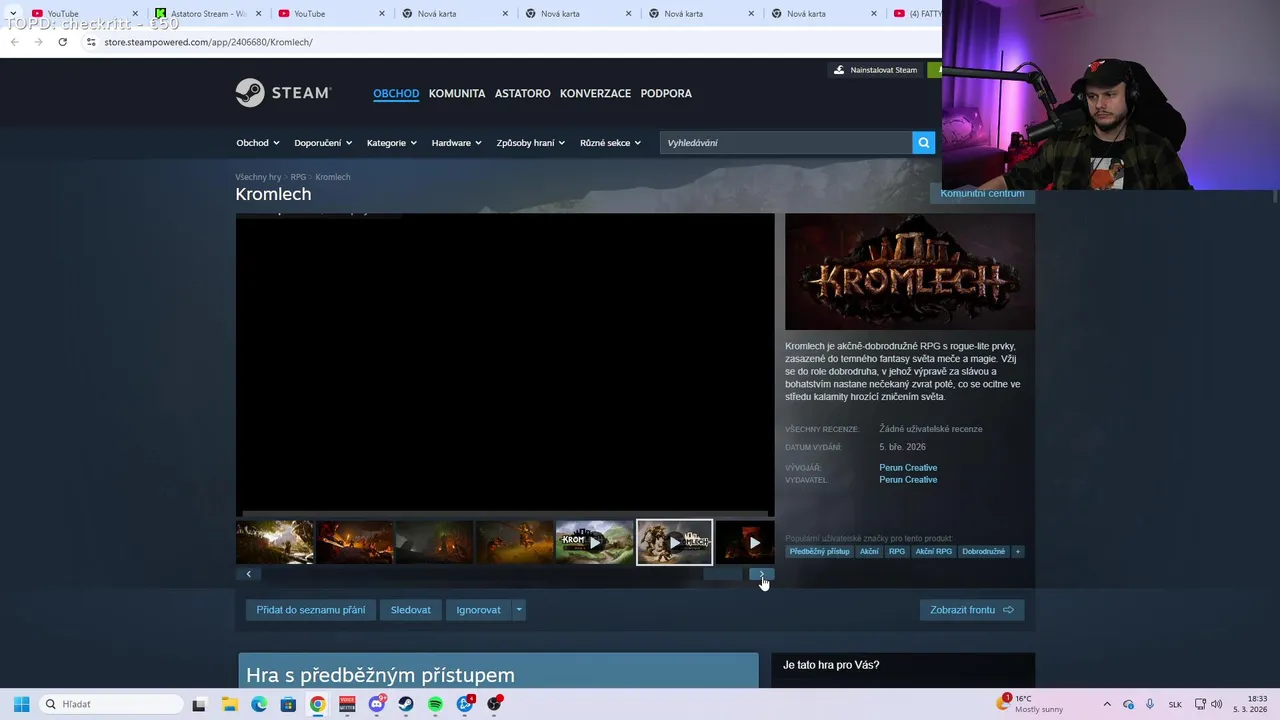The image size is (1280, 720).
Task: Click the Předběžný přístup tag
Action: [819, 552]
